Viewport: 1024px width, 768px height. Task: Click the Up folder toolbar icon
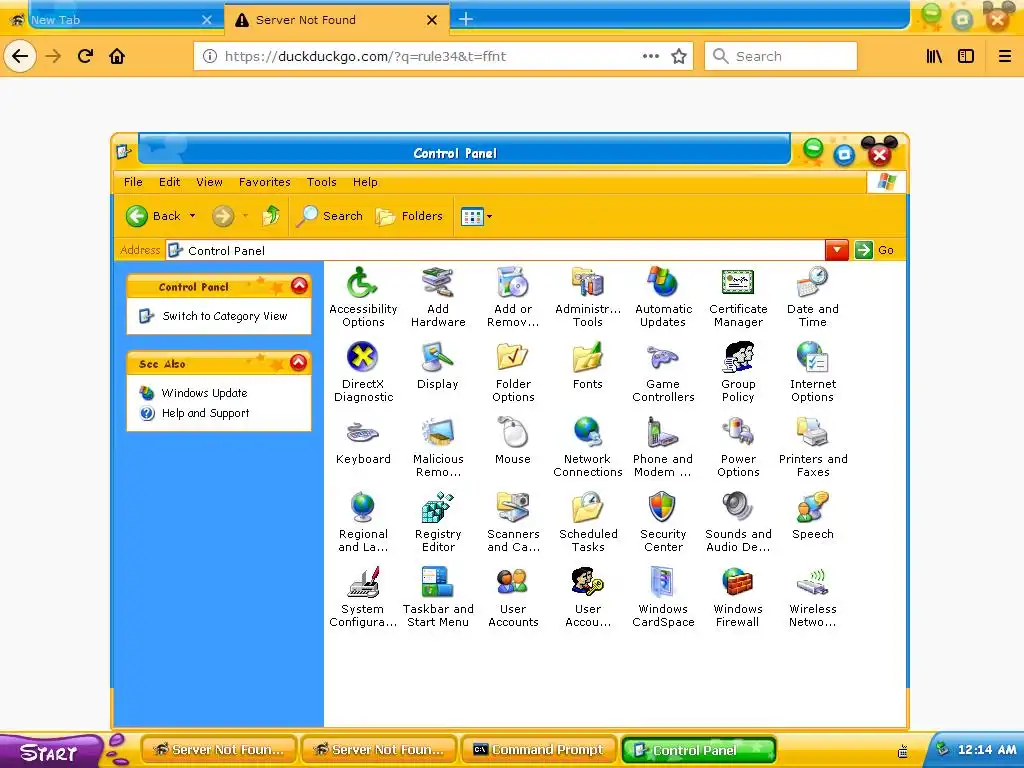(271, 216)
